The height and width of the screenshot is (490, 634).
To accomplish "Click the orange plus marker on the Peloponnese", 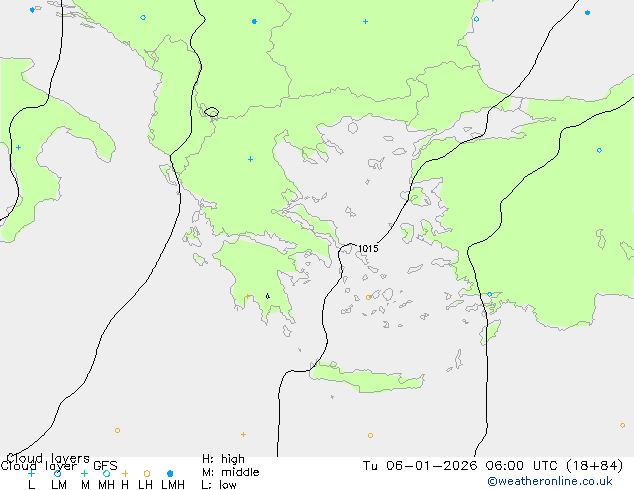I will [247, 296].
